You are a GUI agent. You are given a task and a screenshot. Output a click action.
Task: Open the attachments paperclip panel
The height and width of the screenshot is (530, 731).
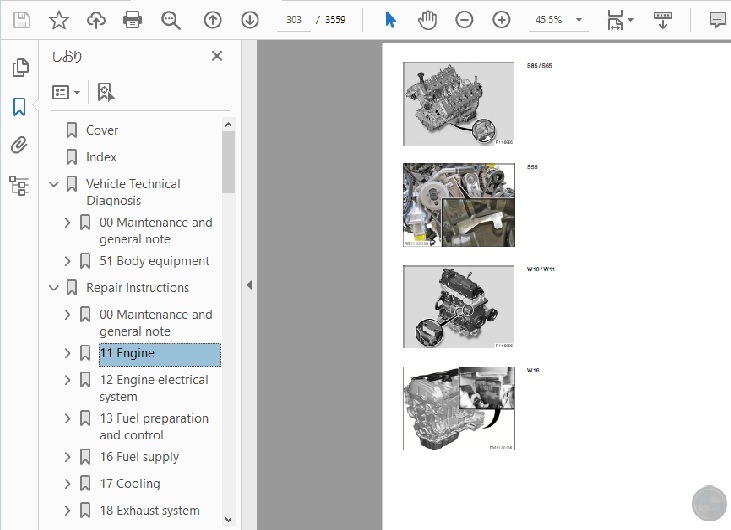(x=19, y=145)
